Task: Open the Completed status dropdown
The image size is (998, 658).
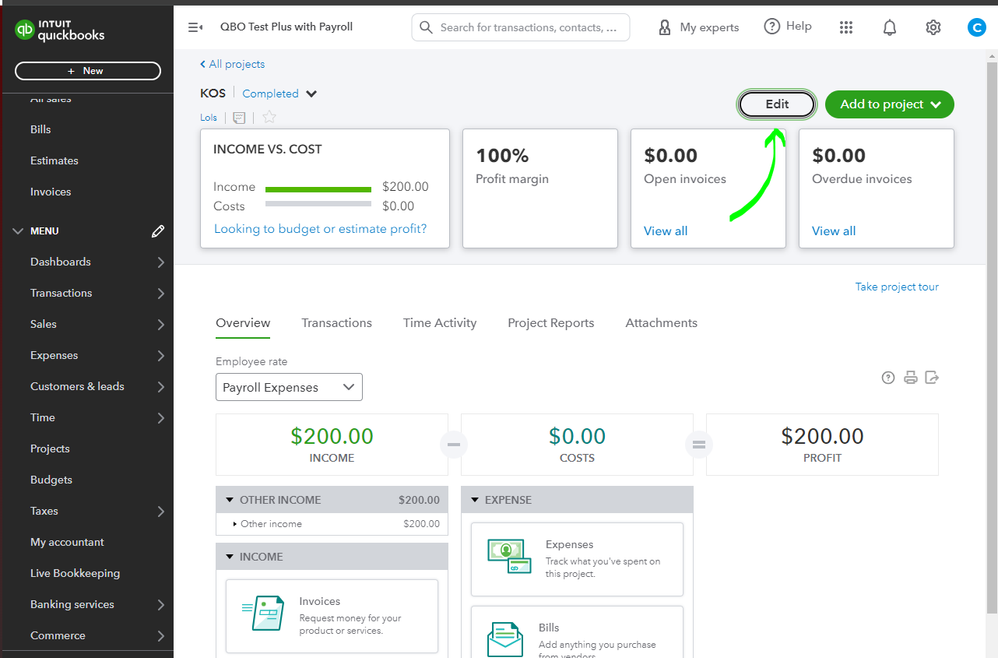Action: (311, 94)
